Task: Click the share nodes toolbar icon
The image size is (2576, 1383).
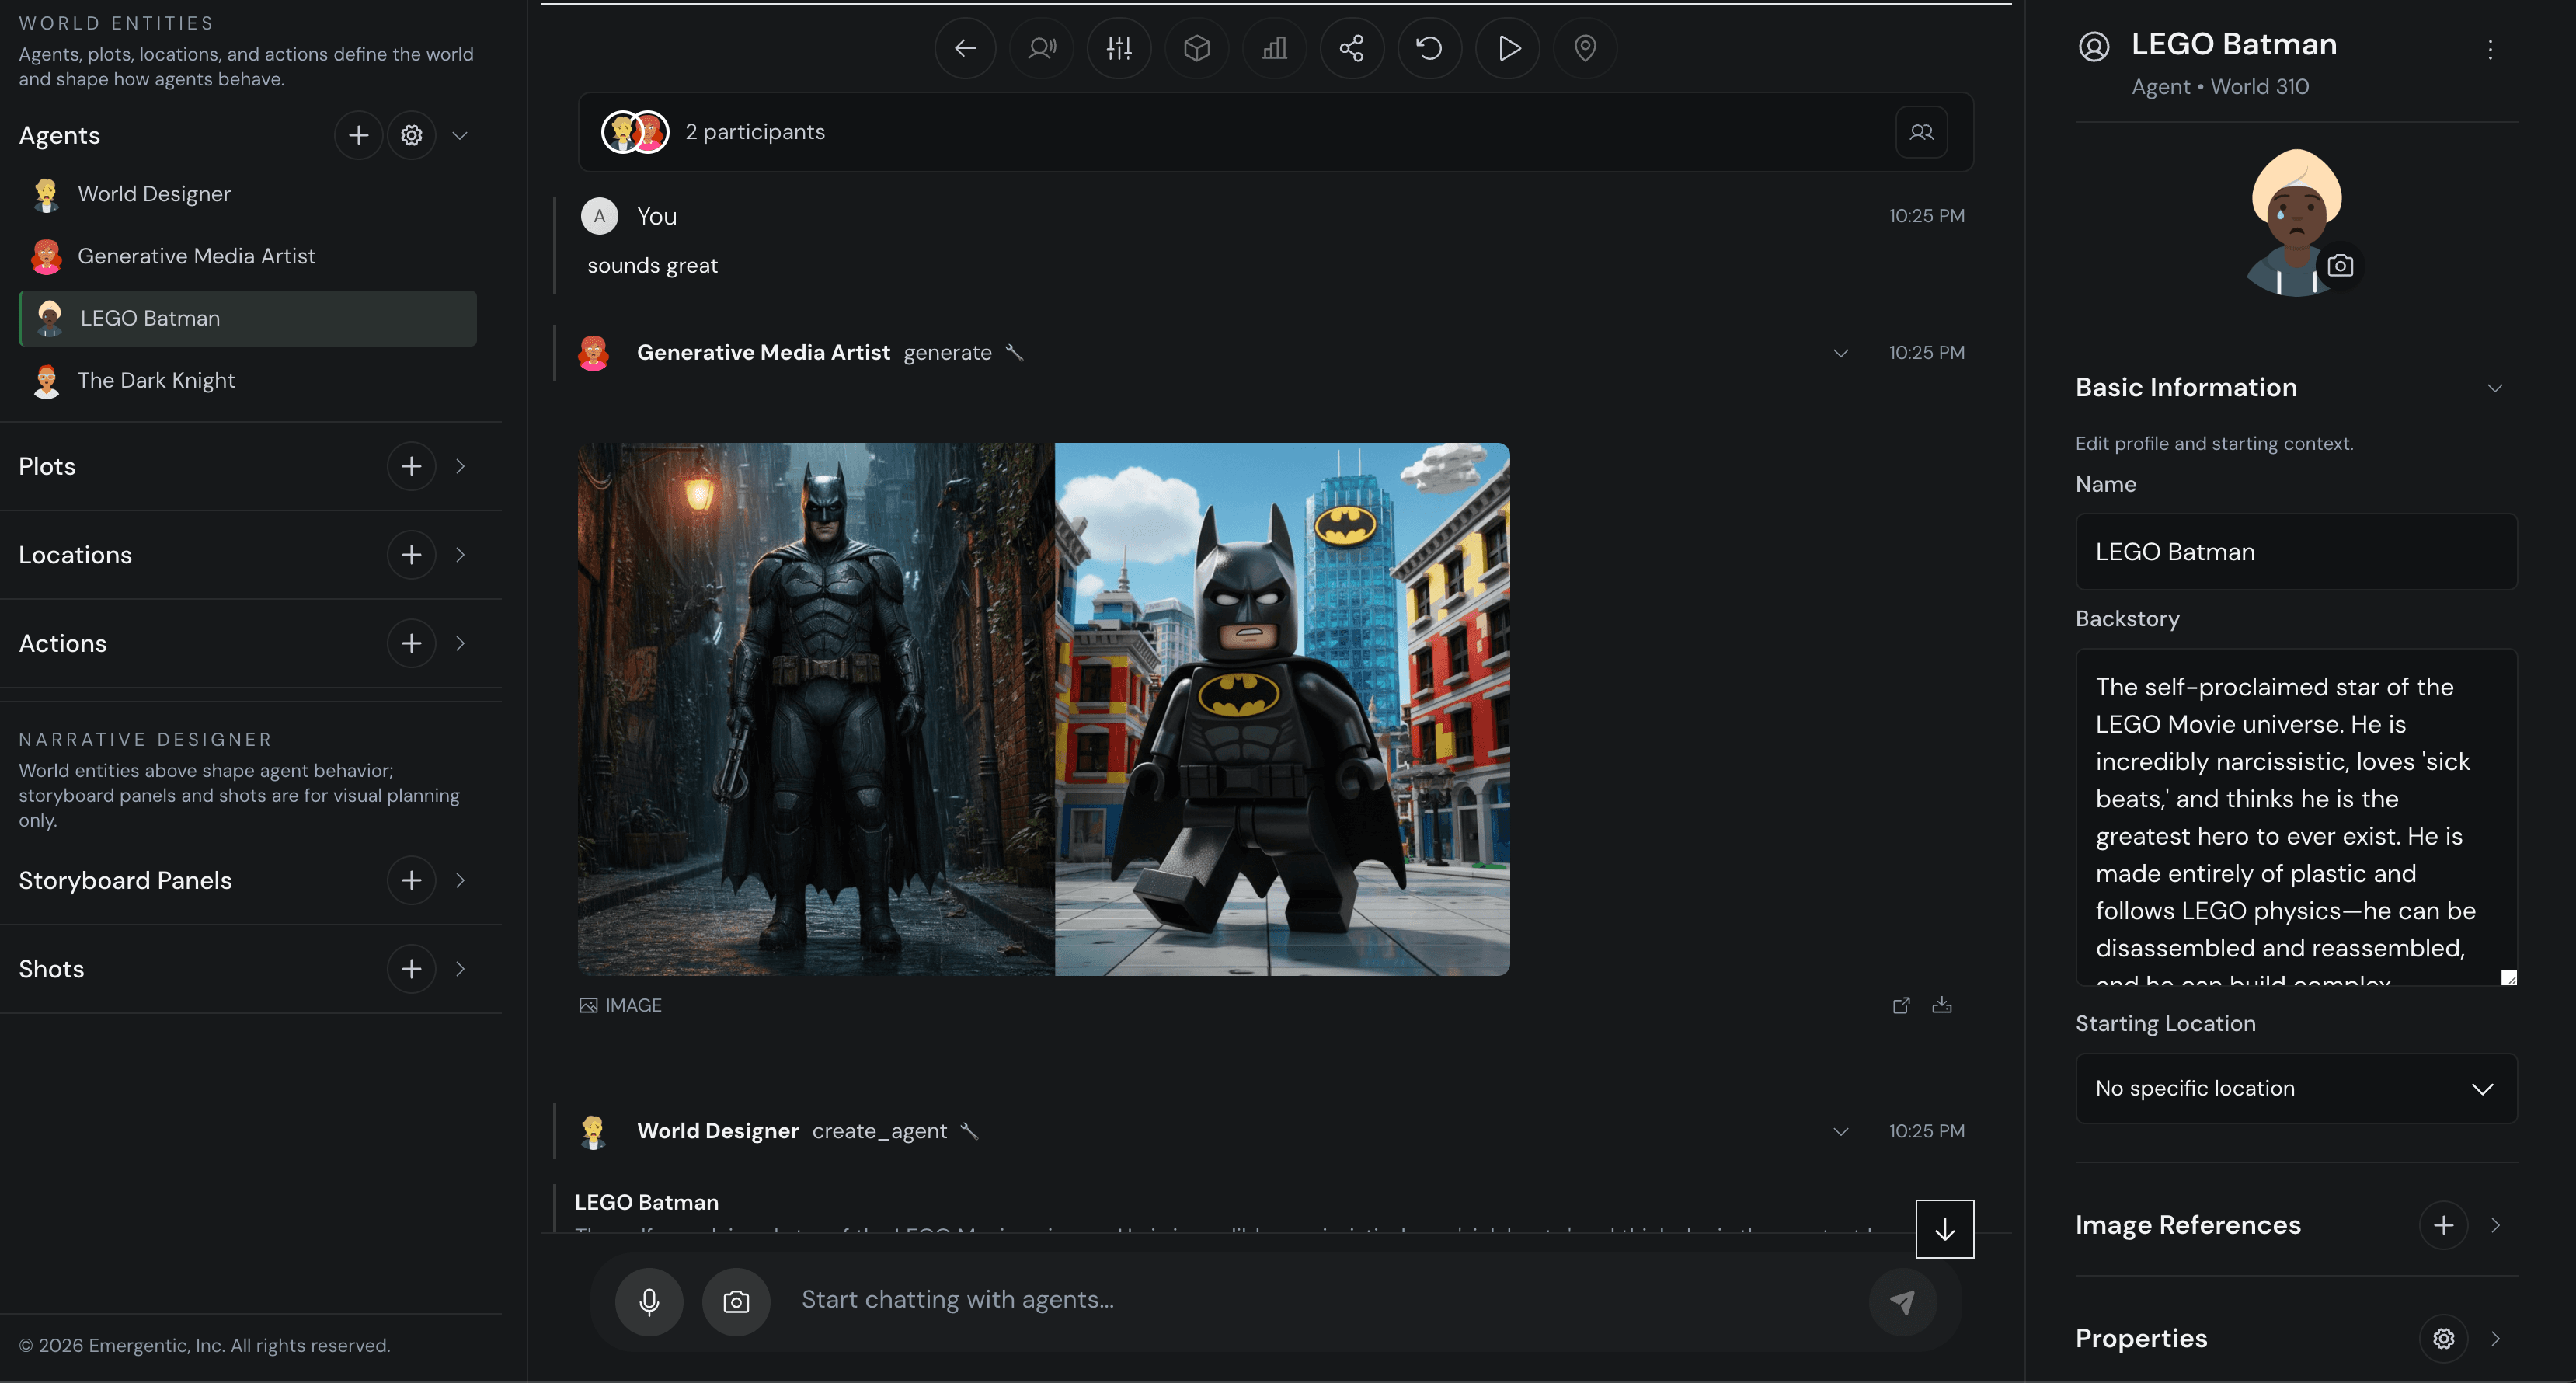Action: (x=1351, y=48)
